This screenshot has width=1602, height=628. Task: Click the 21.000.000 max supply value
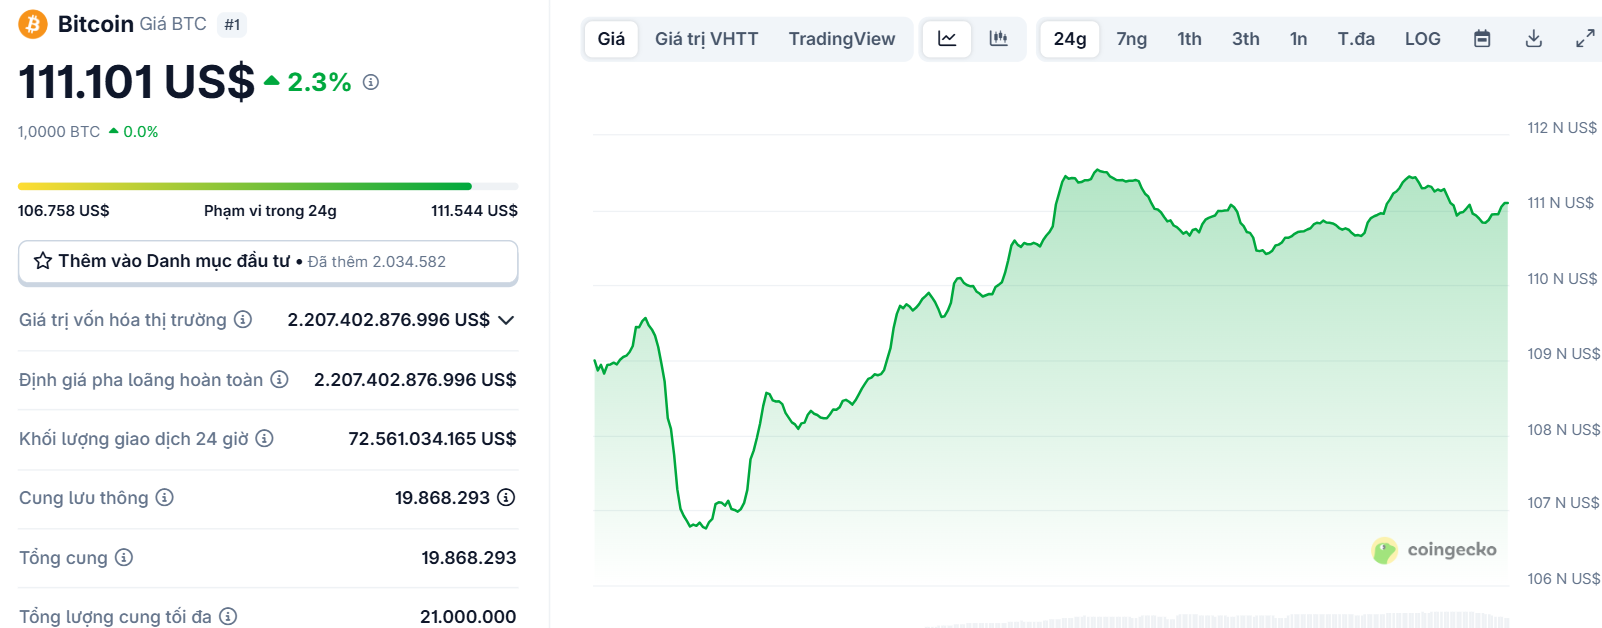click(468, 617)
